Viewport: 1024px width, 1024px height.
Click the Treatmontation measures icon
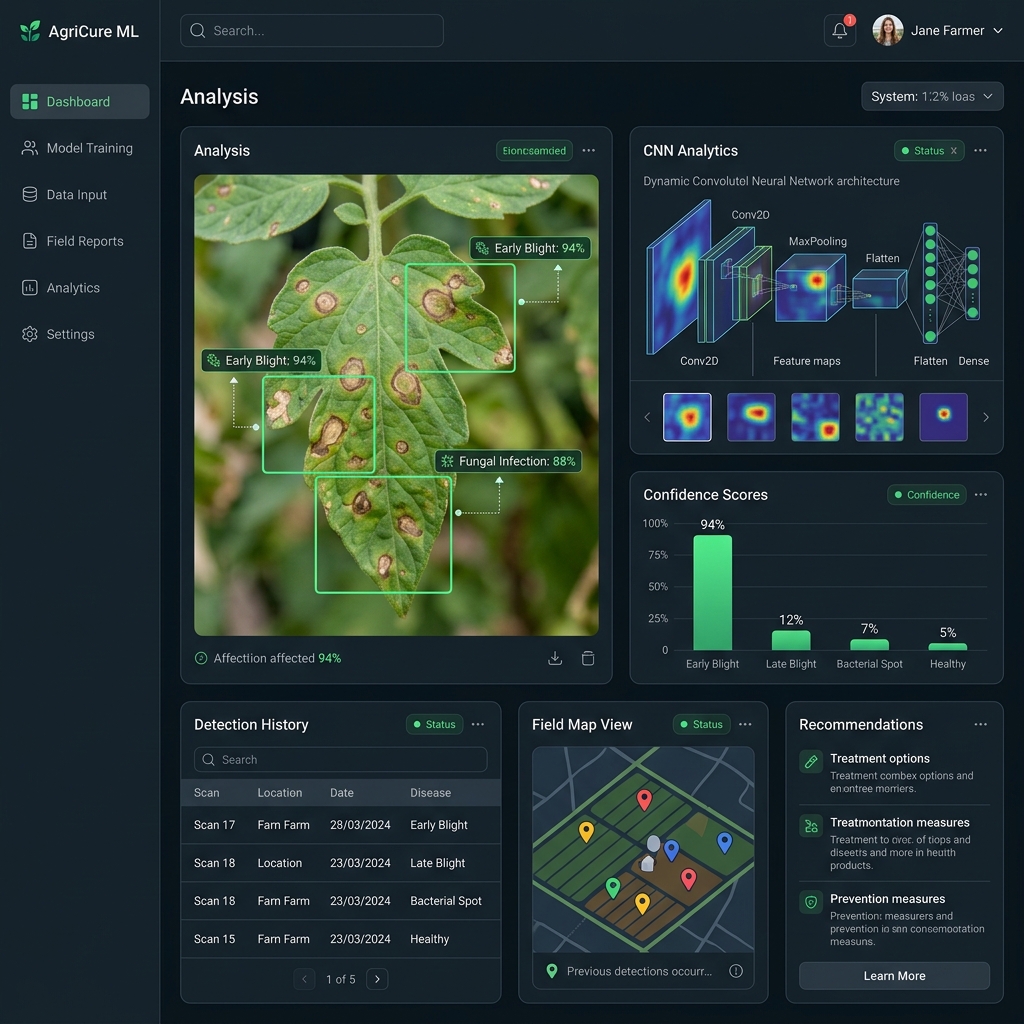[x=811, y=826]
